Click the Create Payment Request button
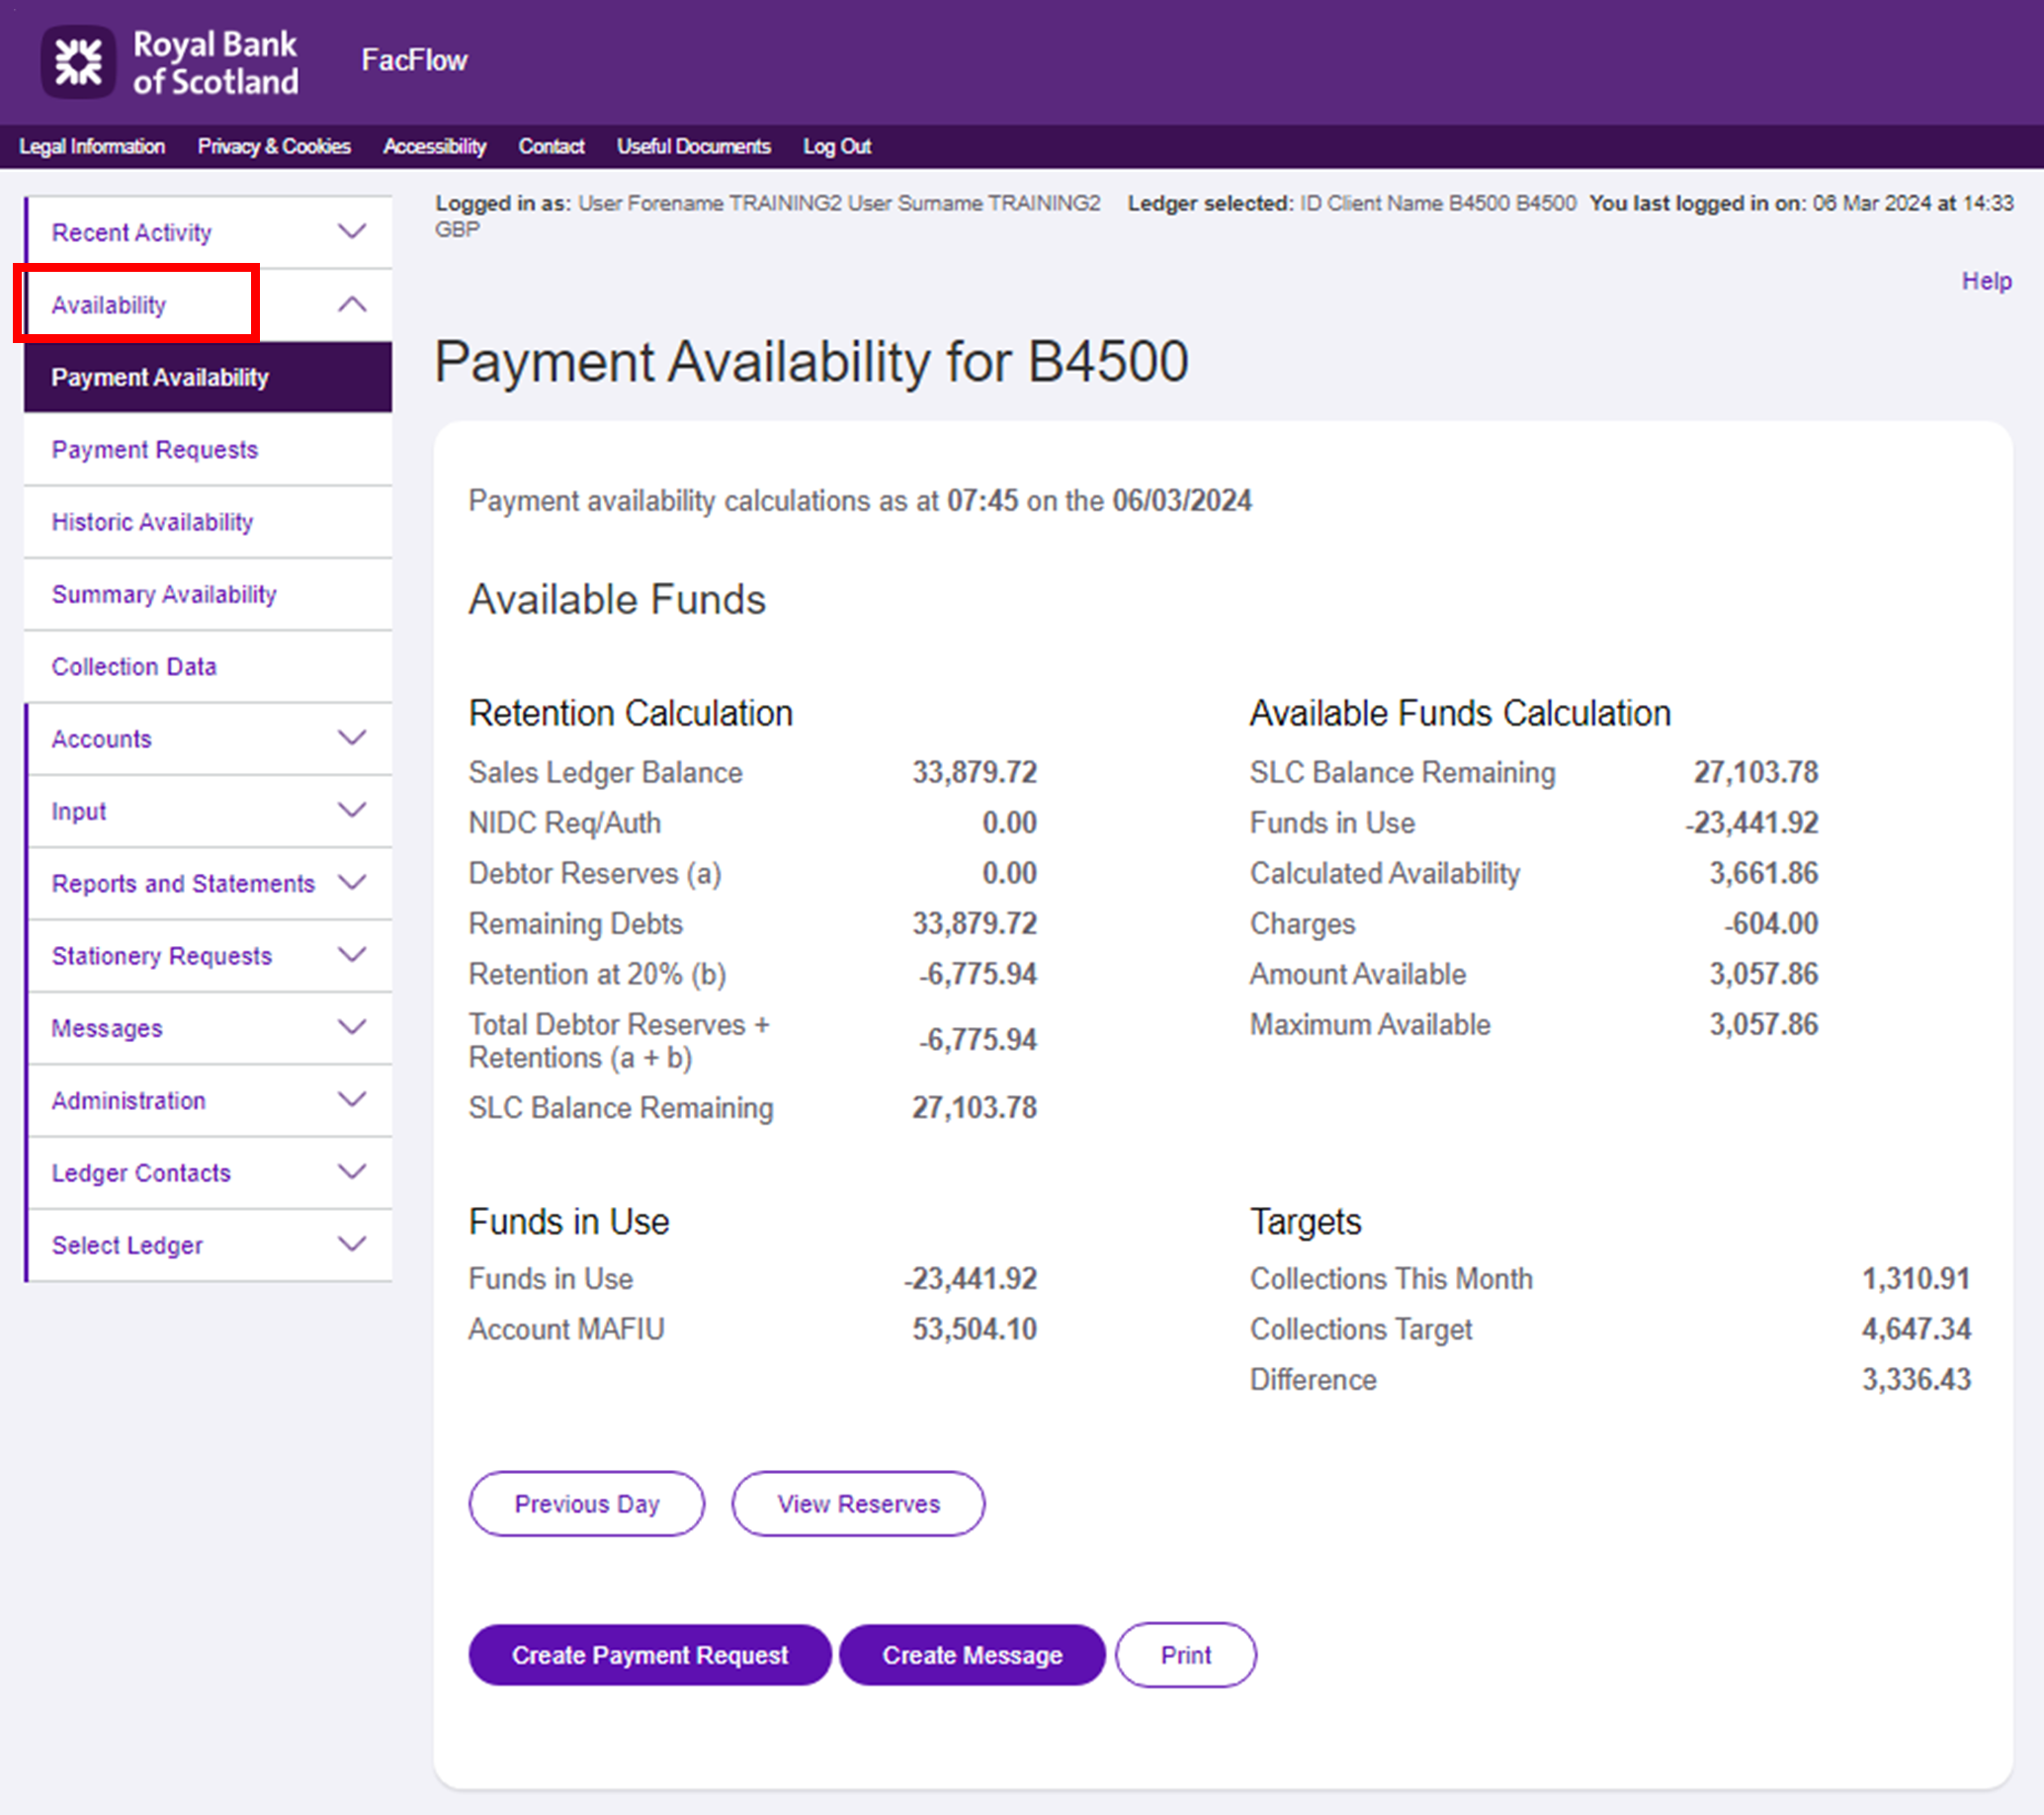Image resolution: width=2044 pixels, height=1815 pixels. click(649, 1655)
